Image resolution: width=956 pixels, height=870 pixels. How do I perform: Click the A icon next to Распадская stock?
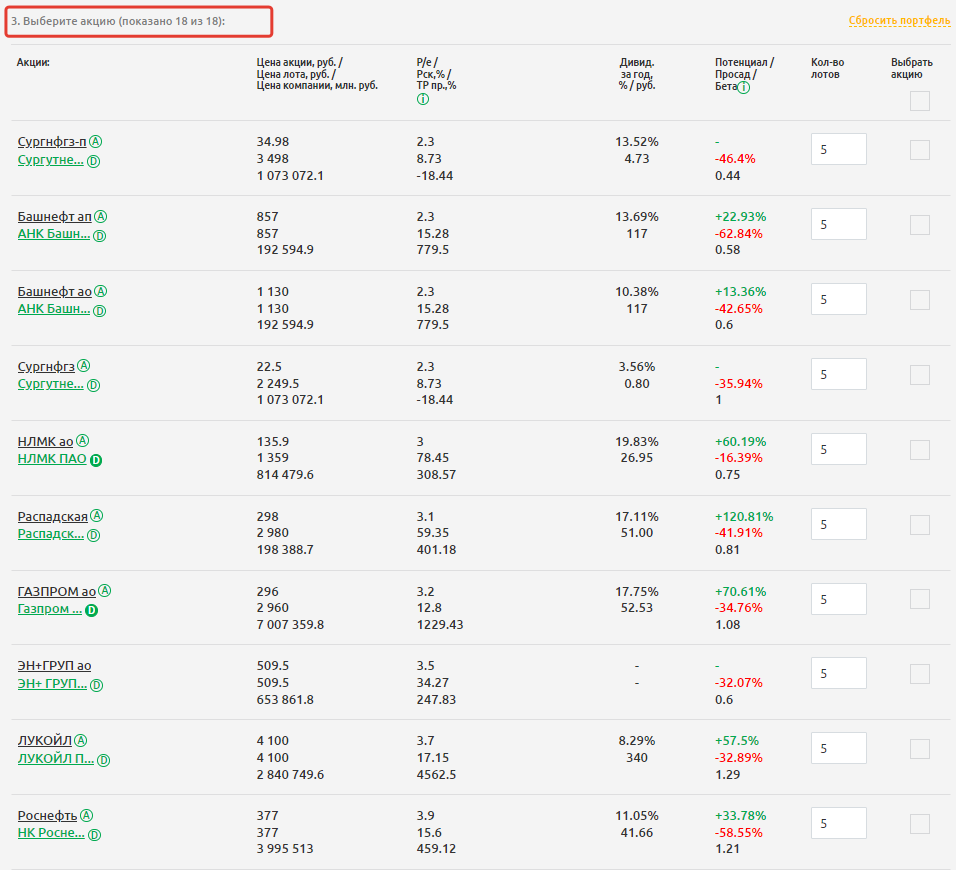tap(97, 516)
